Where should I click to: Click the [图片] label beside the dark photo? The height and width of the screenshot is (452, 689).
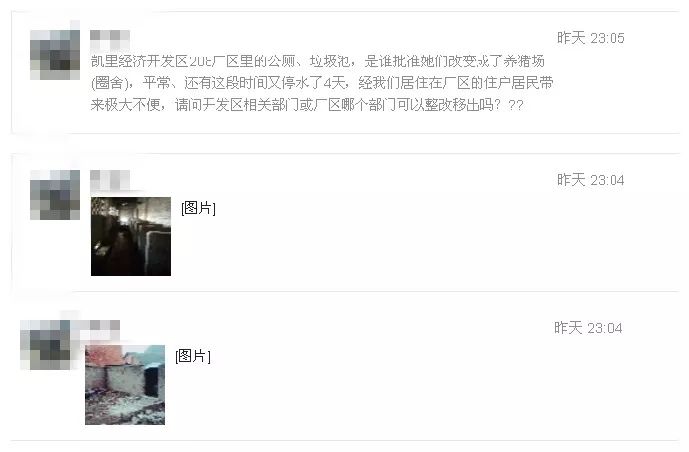tap(198, 208)
